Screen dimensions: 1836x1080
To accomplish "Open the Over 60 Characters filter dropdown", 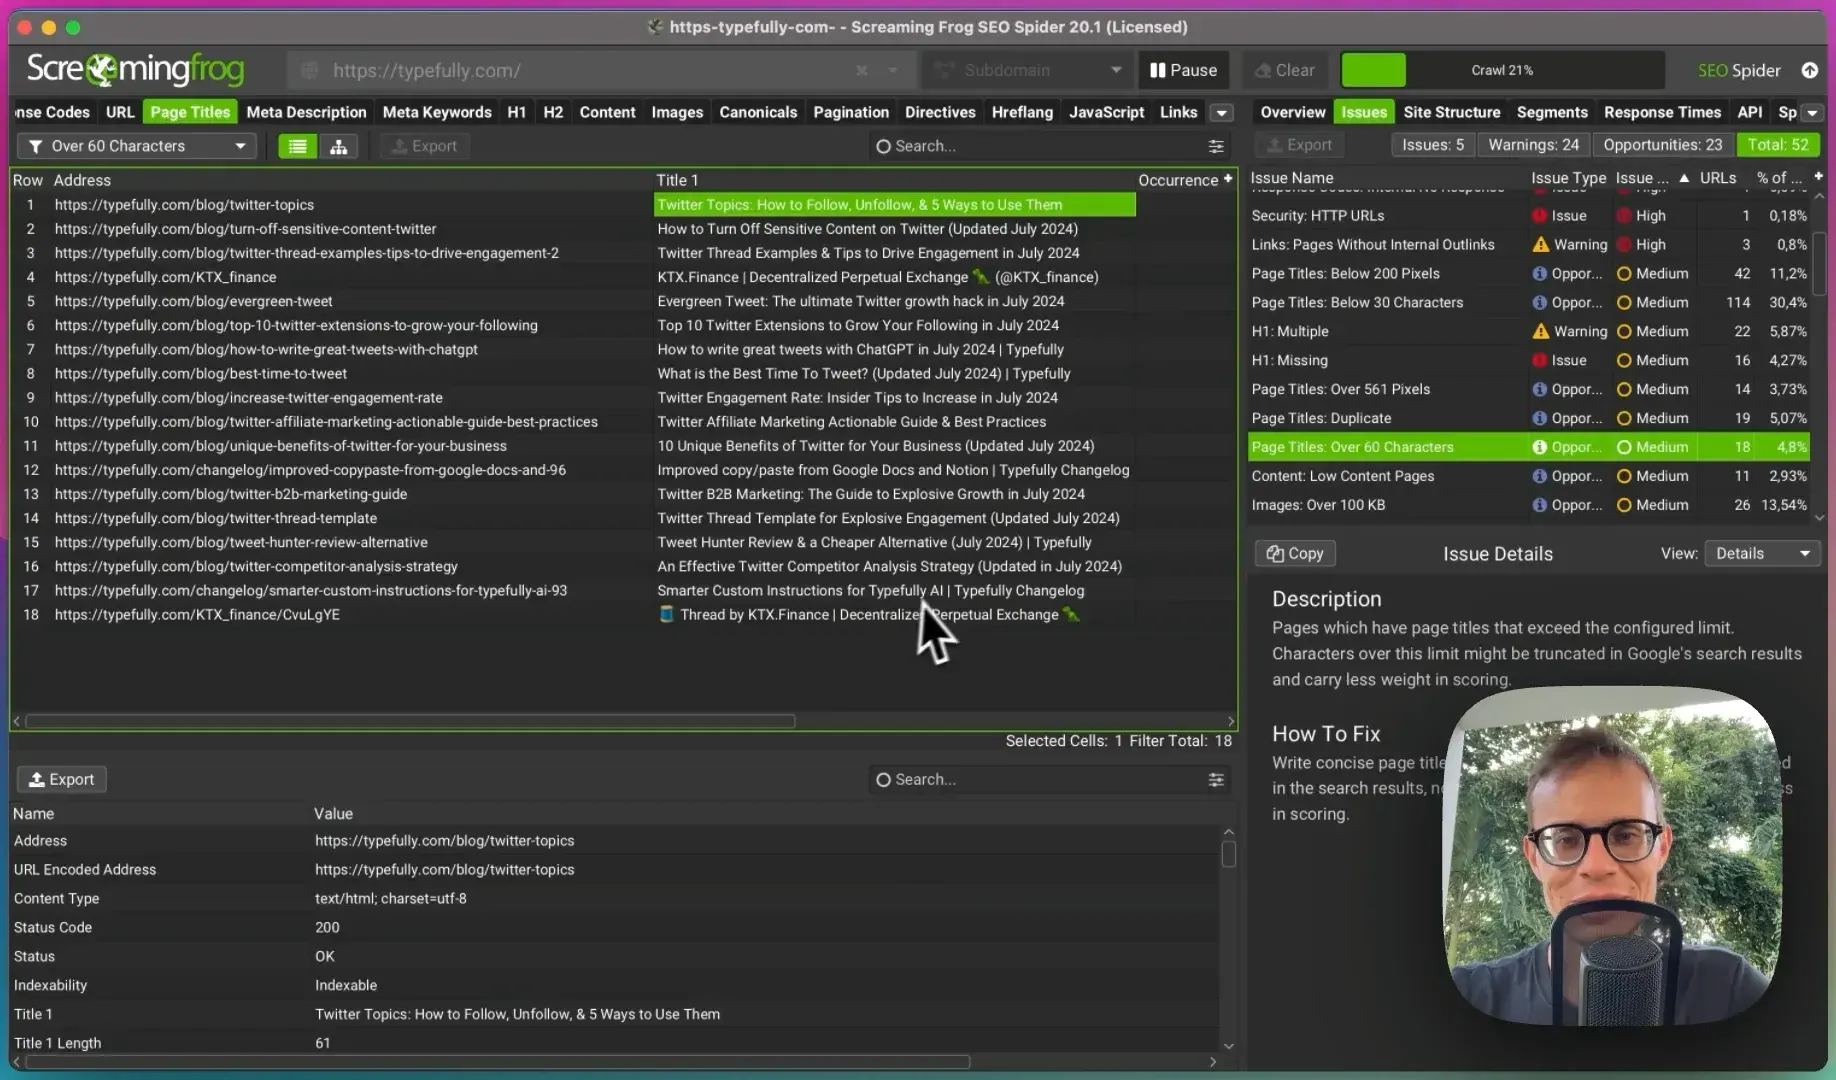I will [x=137, y=146].
